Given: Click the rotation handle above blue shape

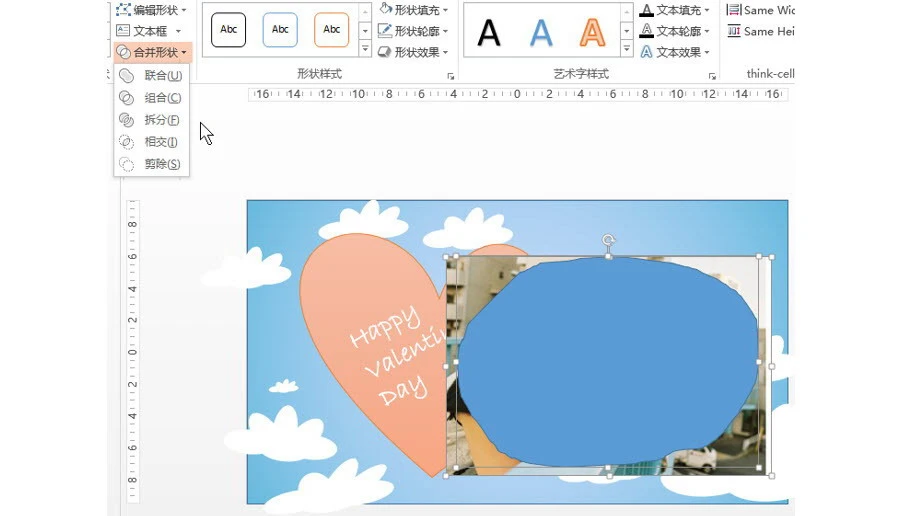Looking at the screenshot, I should point(608,239).
